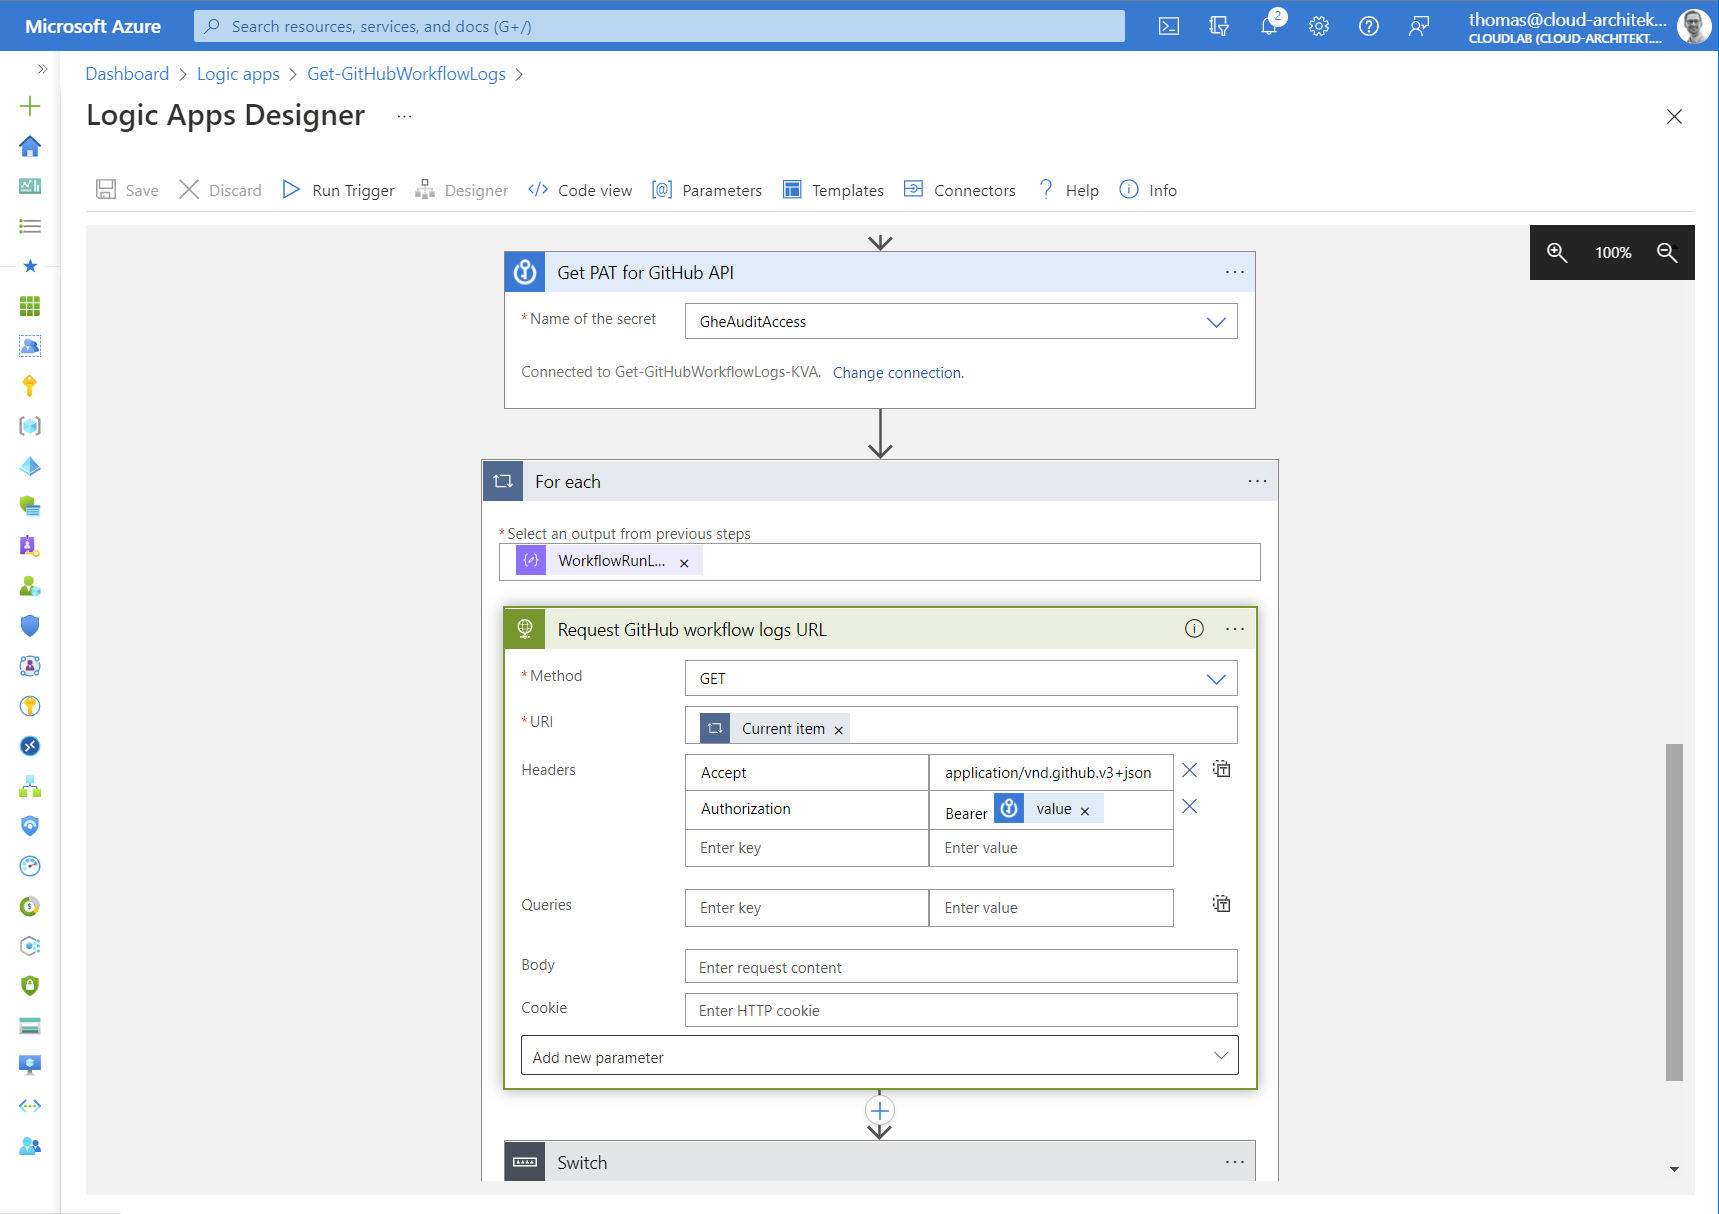Viewport: 1719px width, 1214px height.
Task: Click Queries Enter value field
Action: [x=1051, y=908]
